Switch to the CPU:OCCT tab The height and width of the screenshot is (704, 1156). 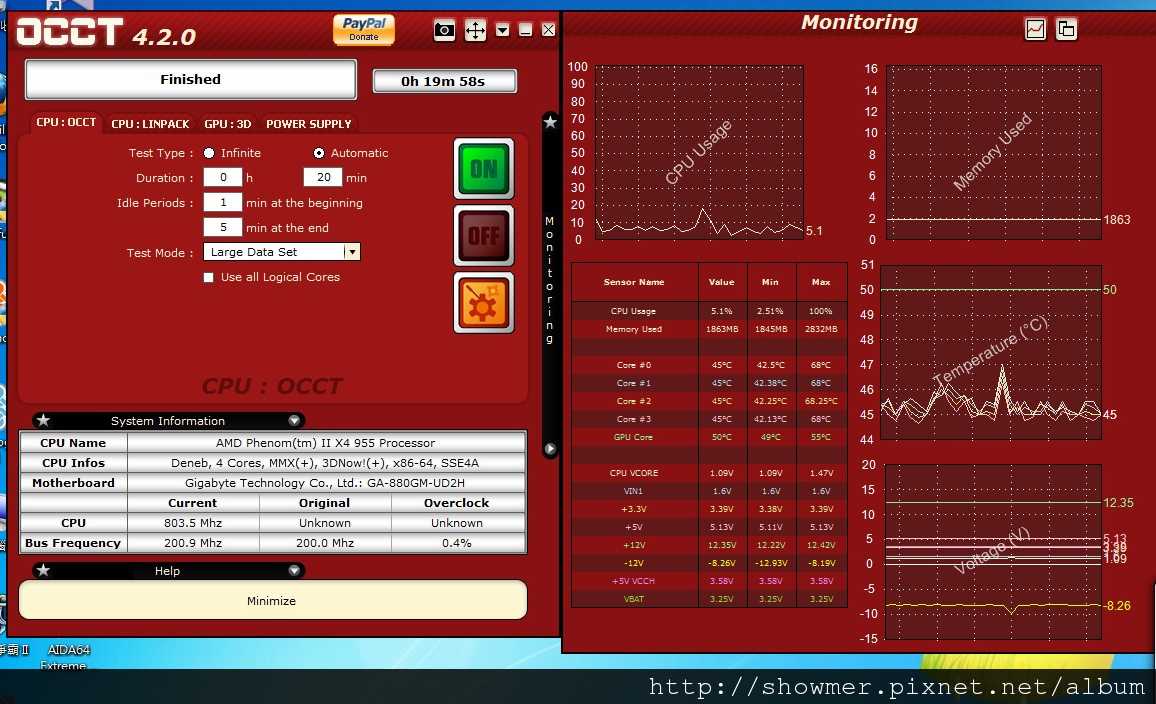click(66, 122)
